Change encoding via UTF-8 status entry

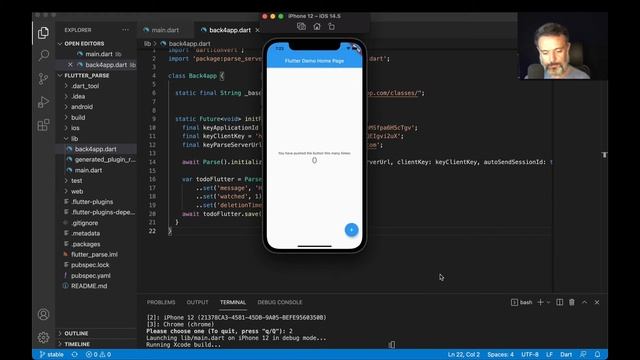point(530,355)
